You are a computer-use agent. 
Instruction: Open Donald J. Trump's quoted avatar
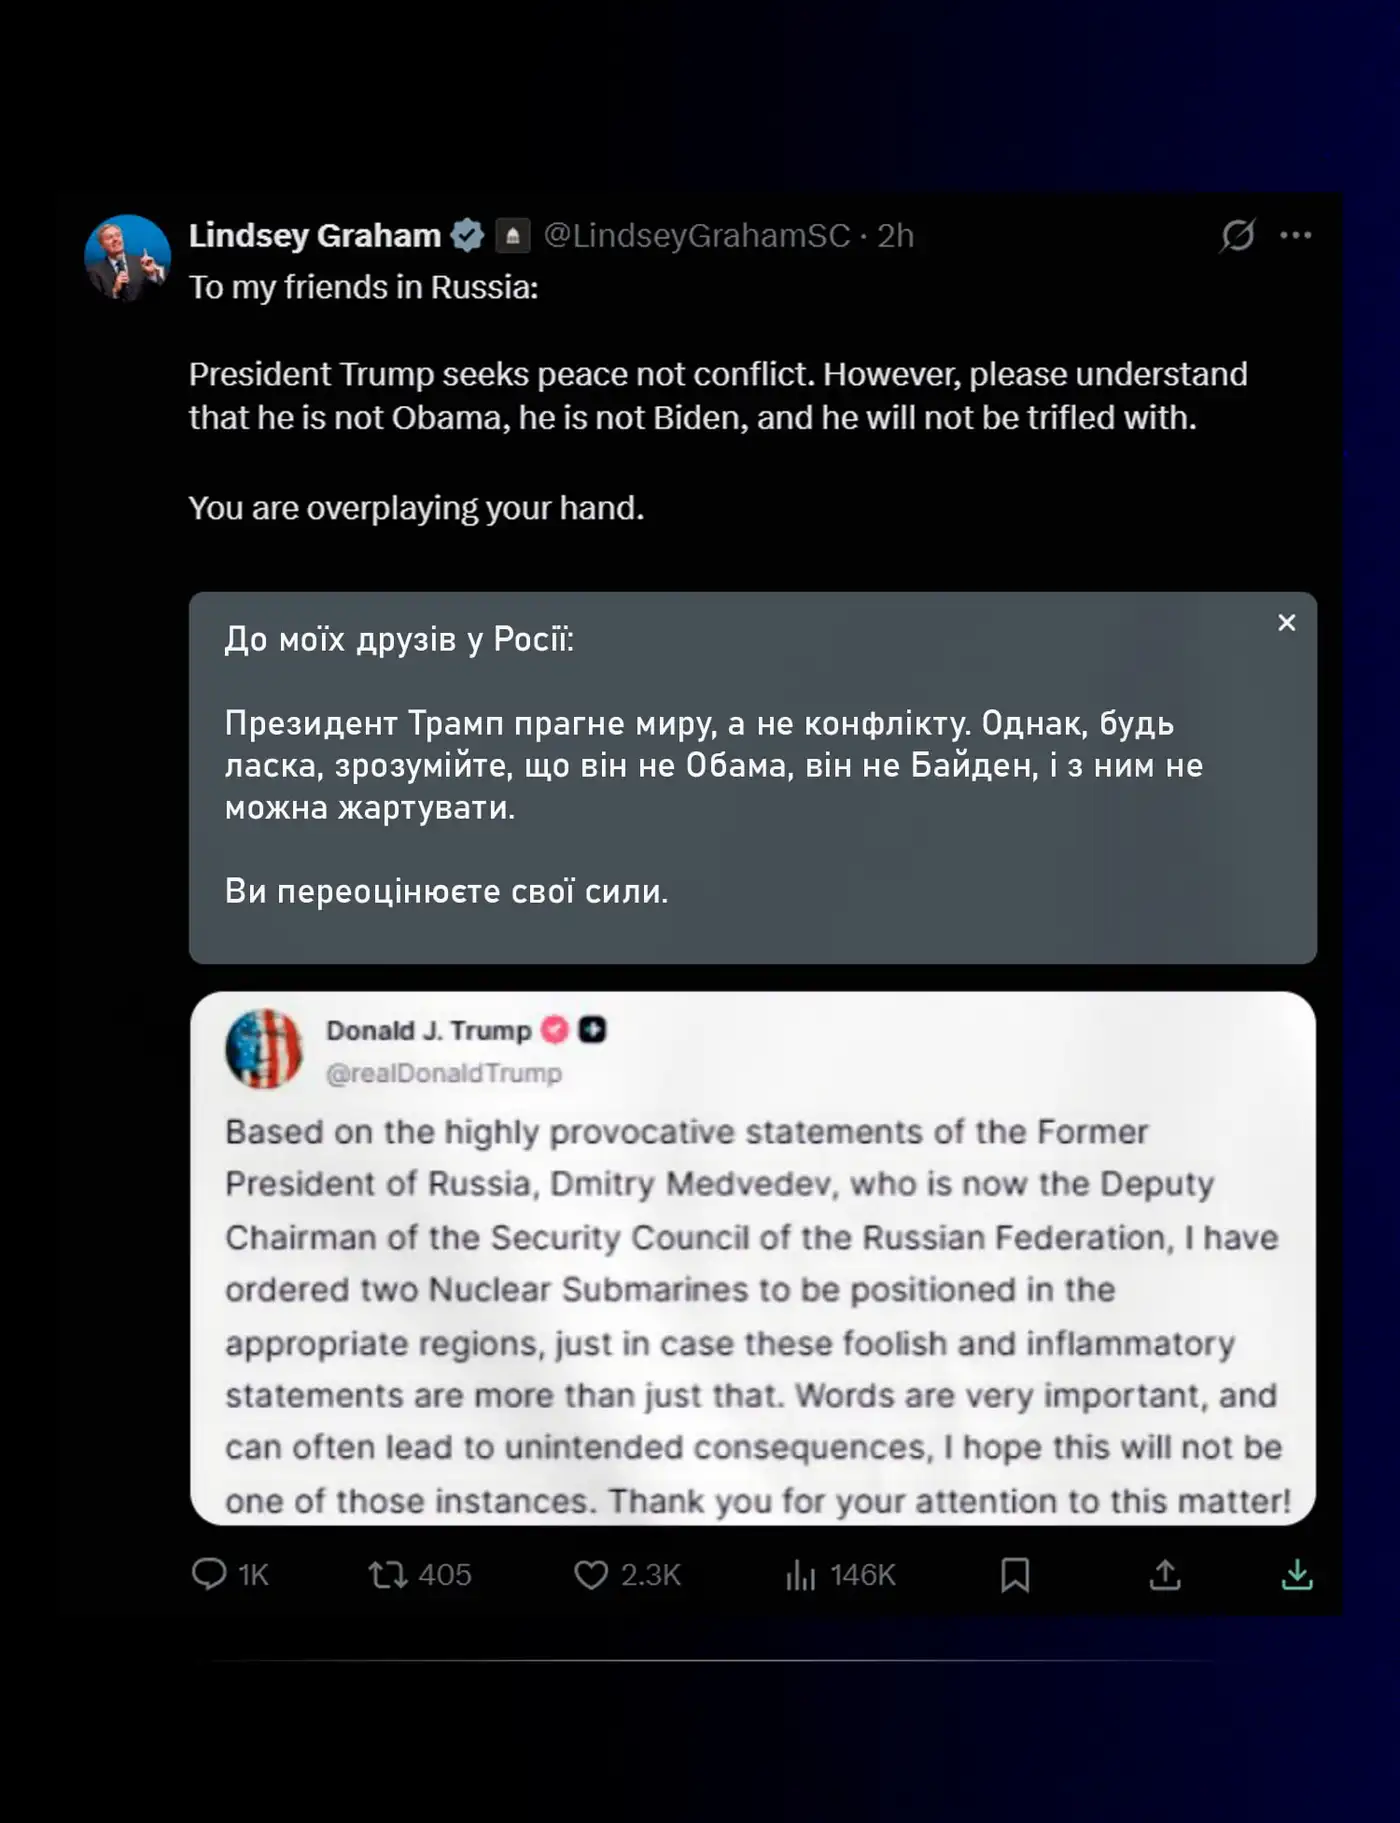265,1049
